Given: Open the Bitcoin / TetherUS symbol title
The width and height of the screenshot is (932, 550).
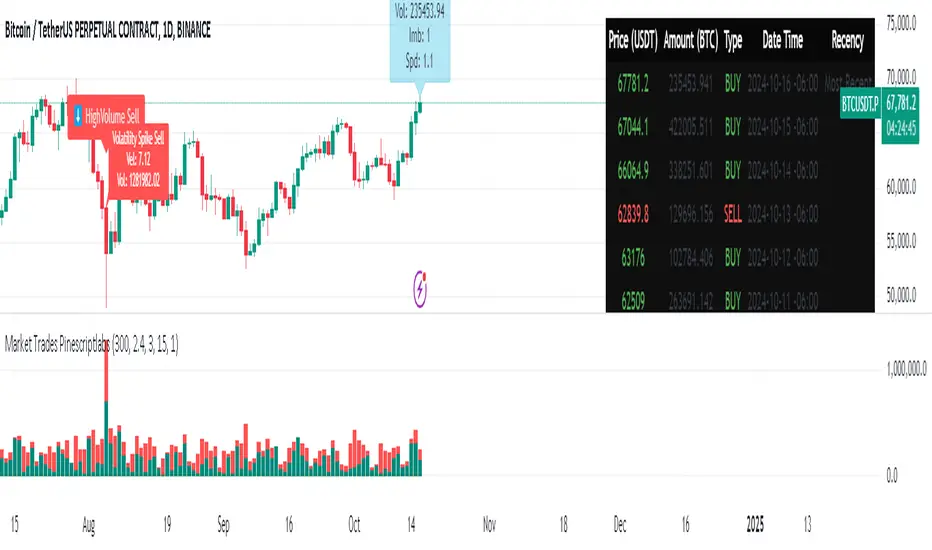Looking at the screenshot, I should click(110, 32).
